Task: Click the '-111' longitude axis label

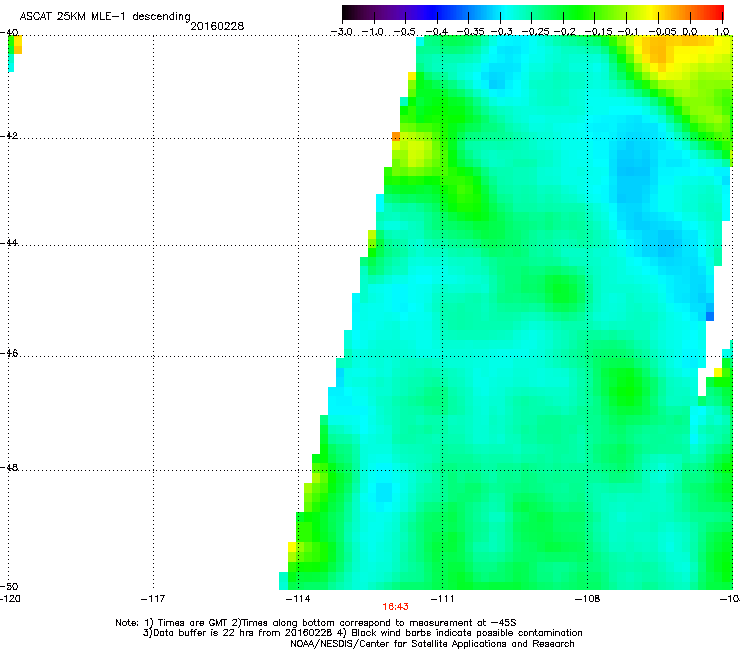Action: pos(443,599)
